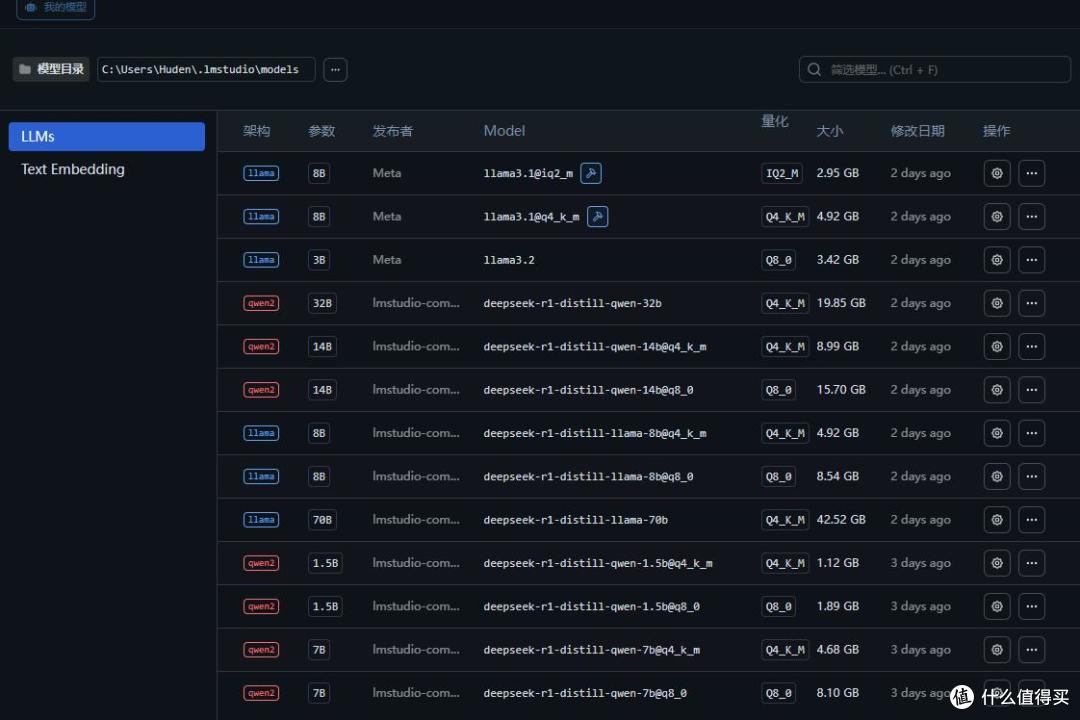Open more options for deepseek-r1-distill-llama-8b@q4_k_m
Screen dimensions: 1080x720
pos(1031,433)
